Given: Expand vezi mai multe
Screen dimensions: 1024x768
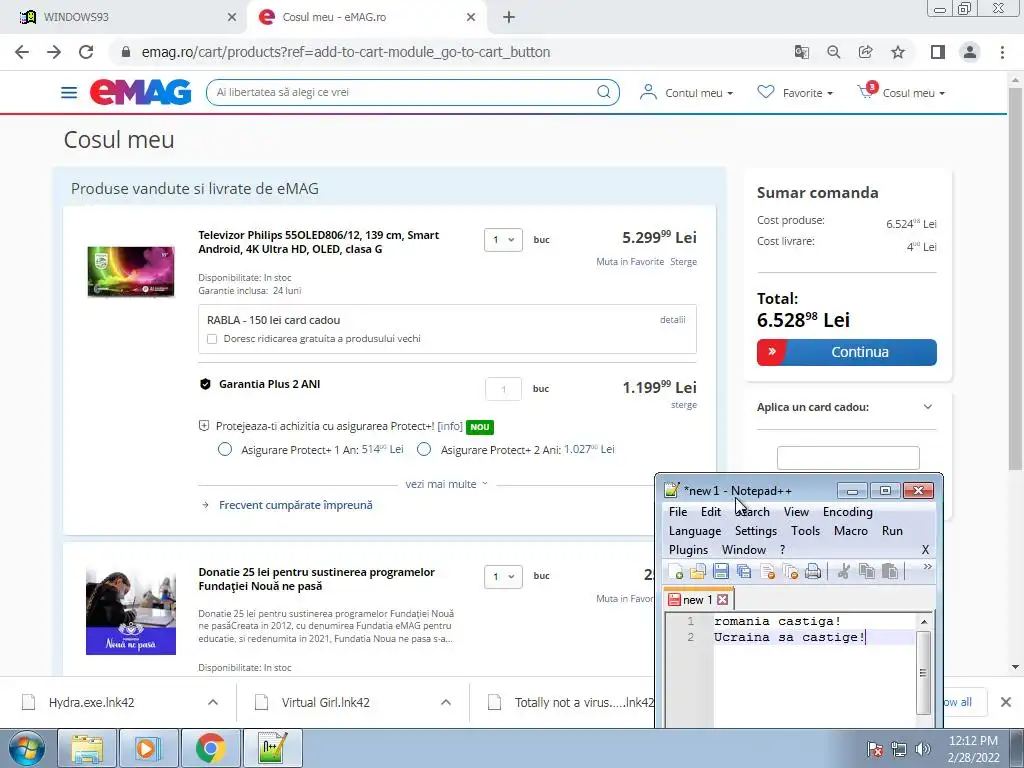Looking at the screenshot, I should (x=447, y=484).
